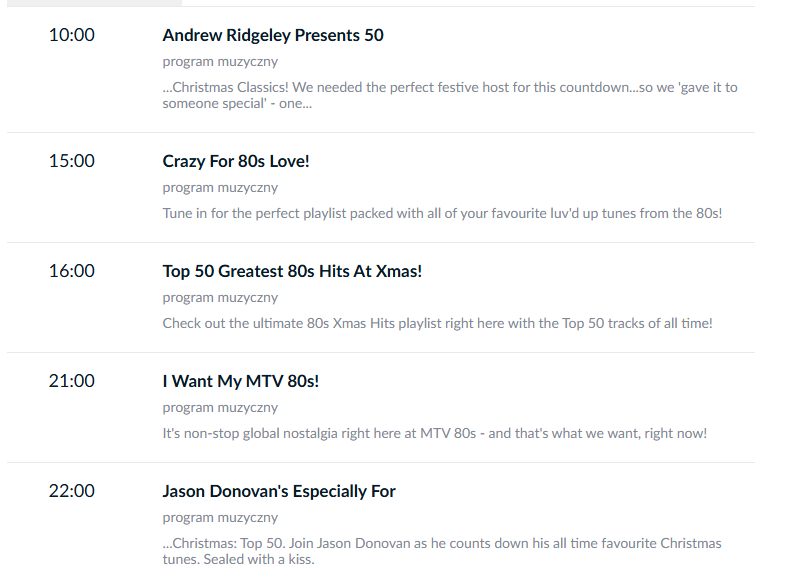Viewport: 787px width, 579px height.
Task: Click the luv'd up tunes description
Action: pyautogui.click(x=442, y=213)
